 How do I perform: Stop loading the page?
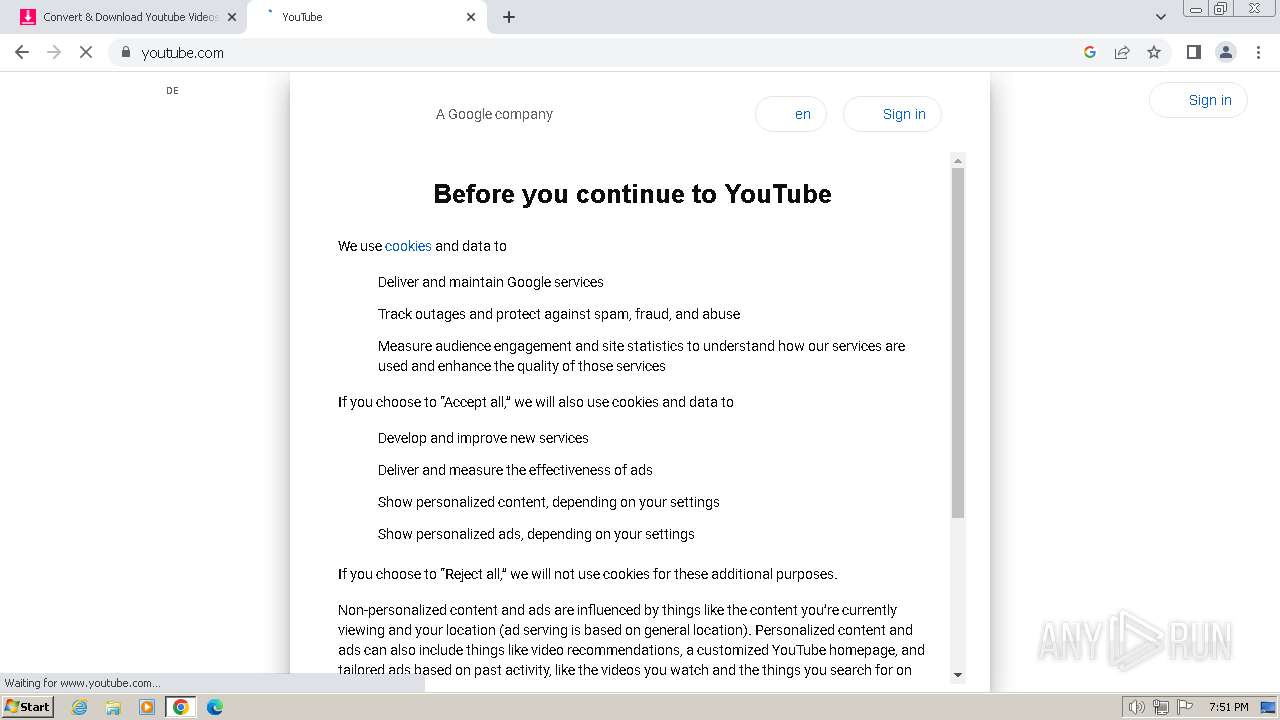click(86, 52)
